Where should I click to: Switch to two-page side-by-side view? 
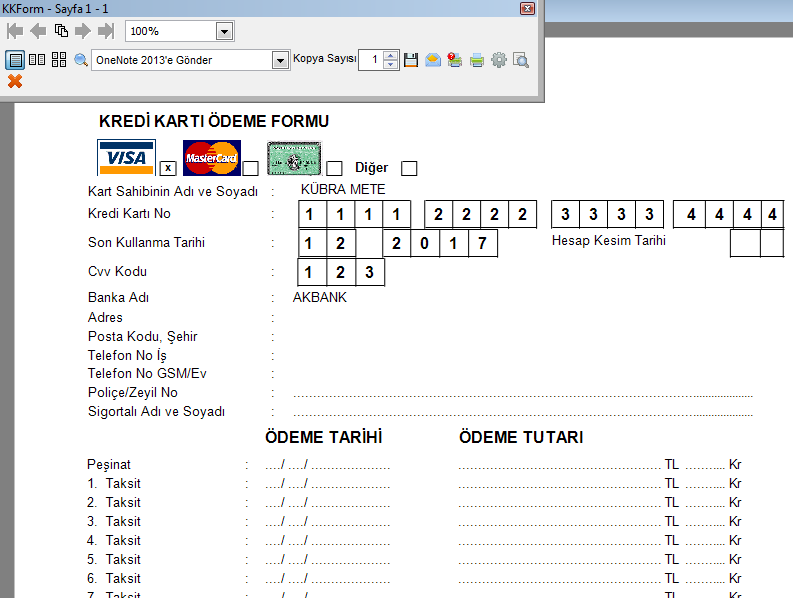pyautogui.click(x=37, y=60)
